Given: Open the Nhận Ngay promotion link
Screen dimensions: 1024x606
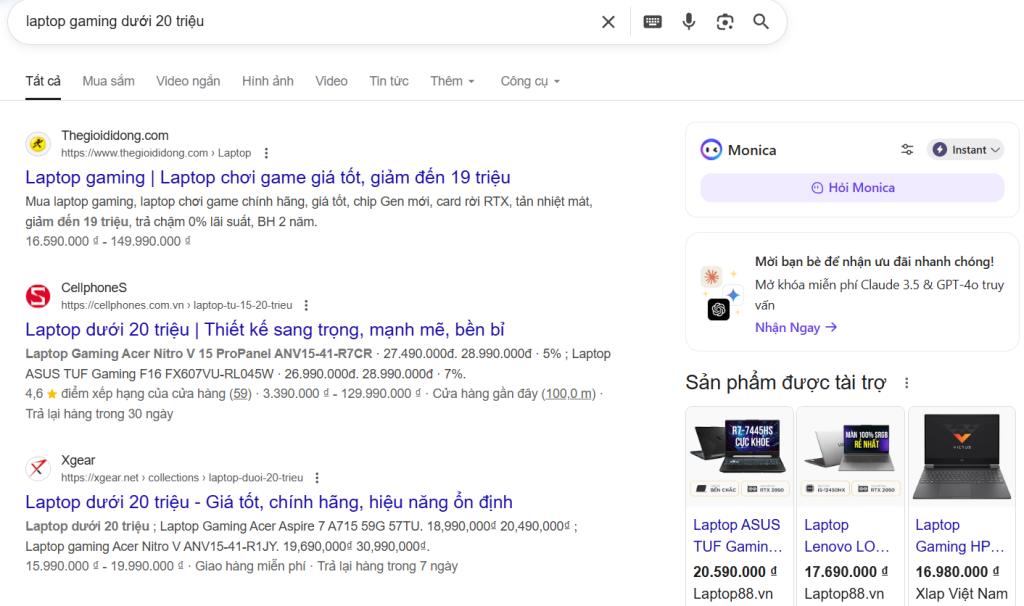Looking at the screenshot, I should pyautogui.click(x=795, y=327).
